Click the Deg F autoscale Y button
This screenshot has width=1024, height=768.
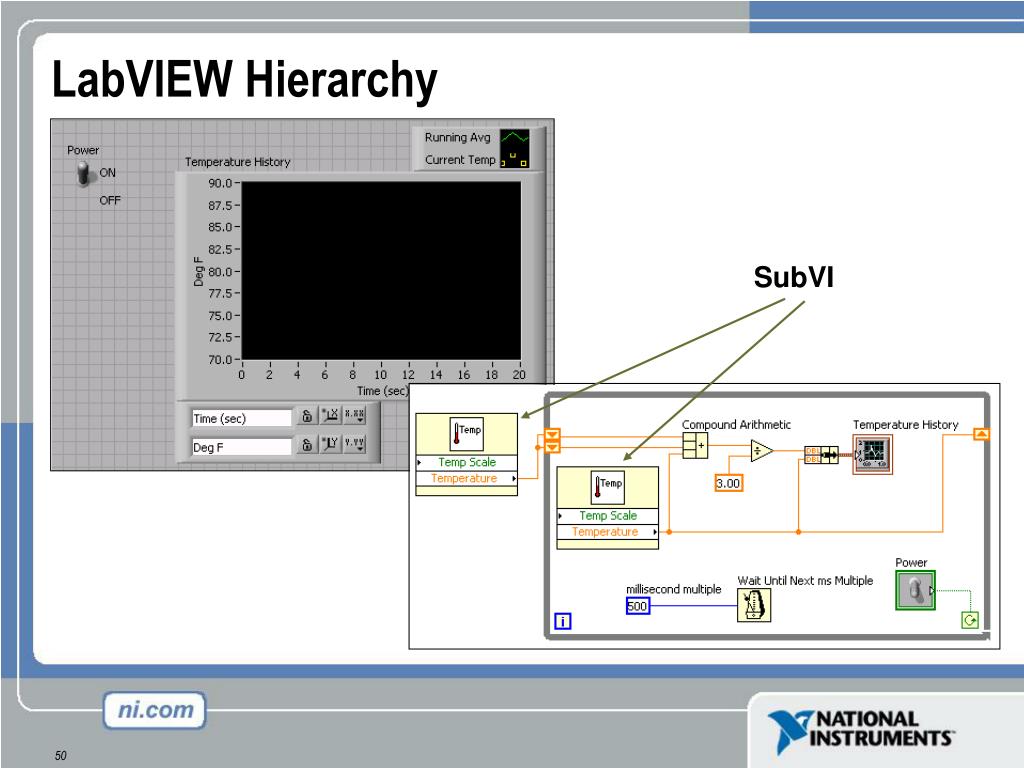(331, 444)
